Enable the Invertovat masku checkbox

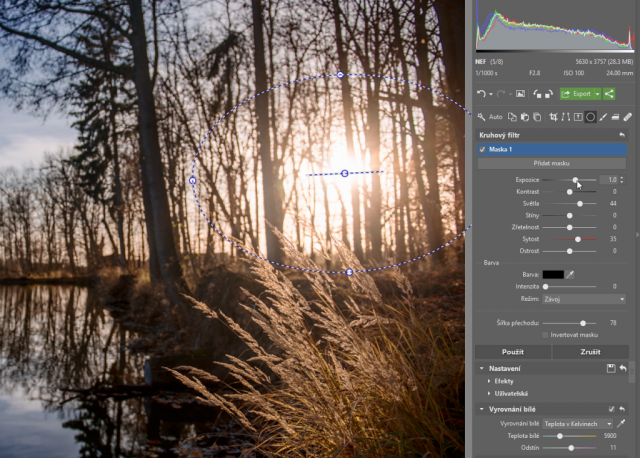coord(545,335)
